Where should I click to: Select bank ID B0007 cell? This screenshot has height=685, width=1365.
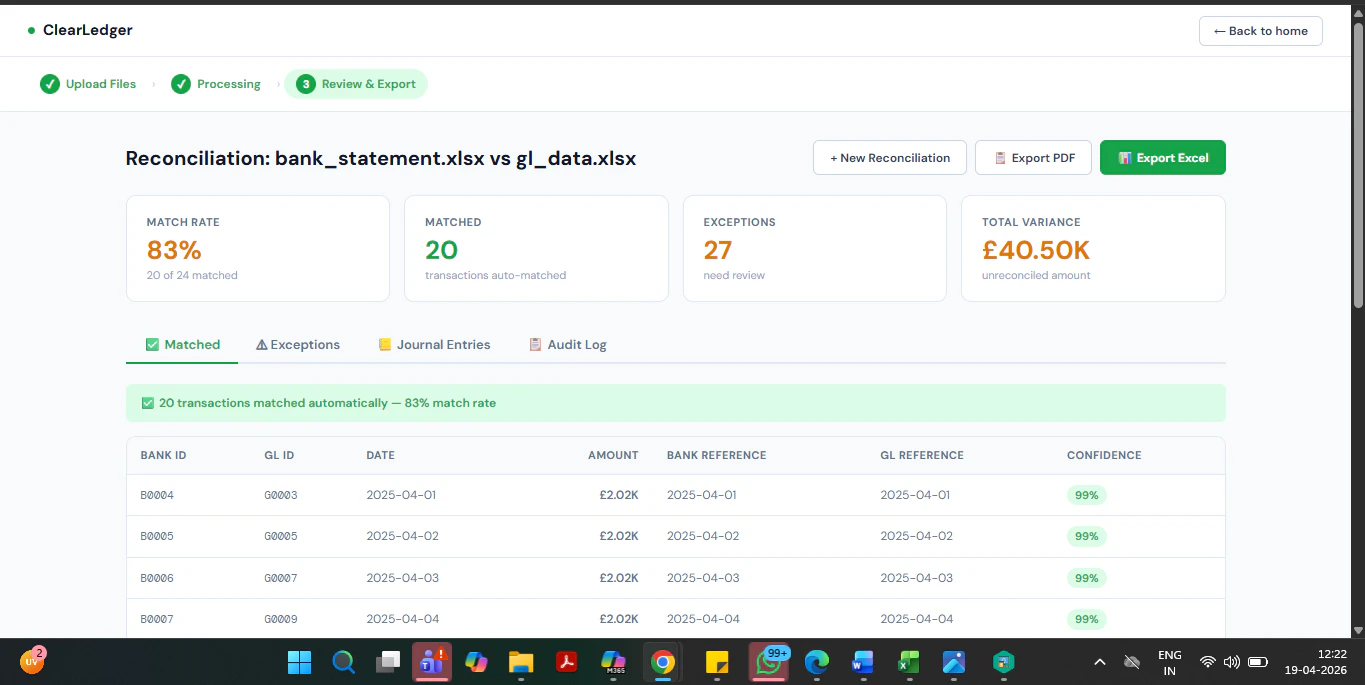[157, 619]
